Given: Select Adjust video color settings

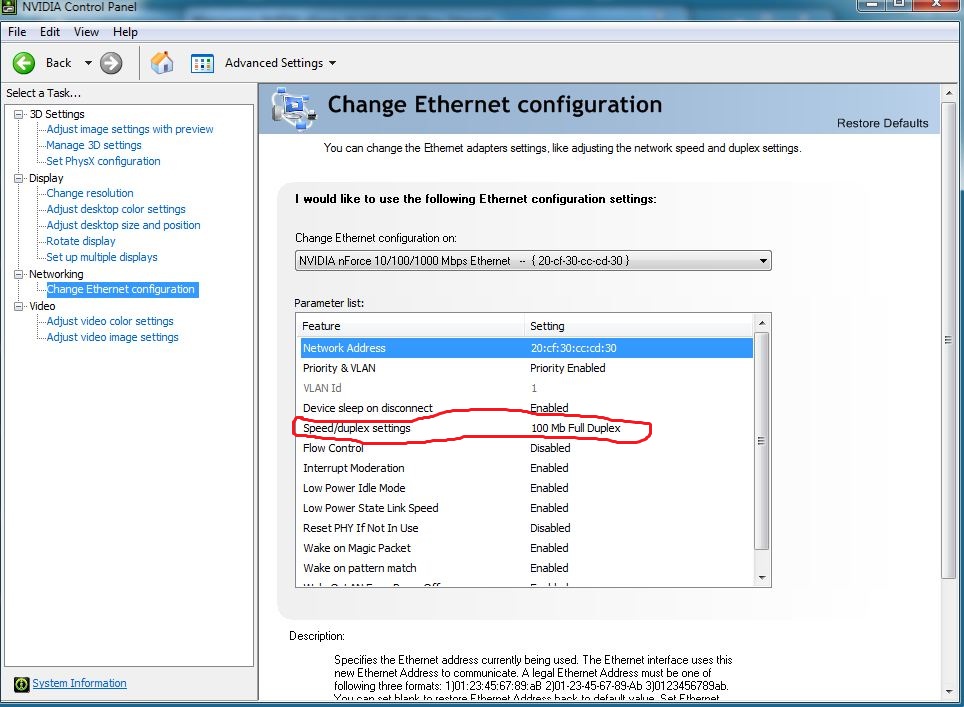Looking at the screenshot, I should click(110, 321).
